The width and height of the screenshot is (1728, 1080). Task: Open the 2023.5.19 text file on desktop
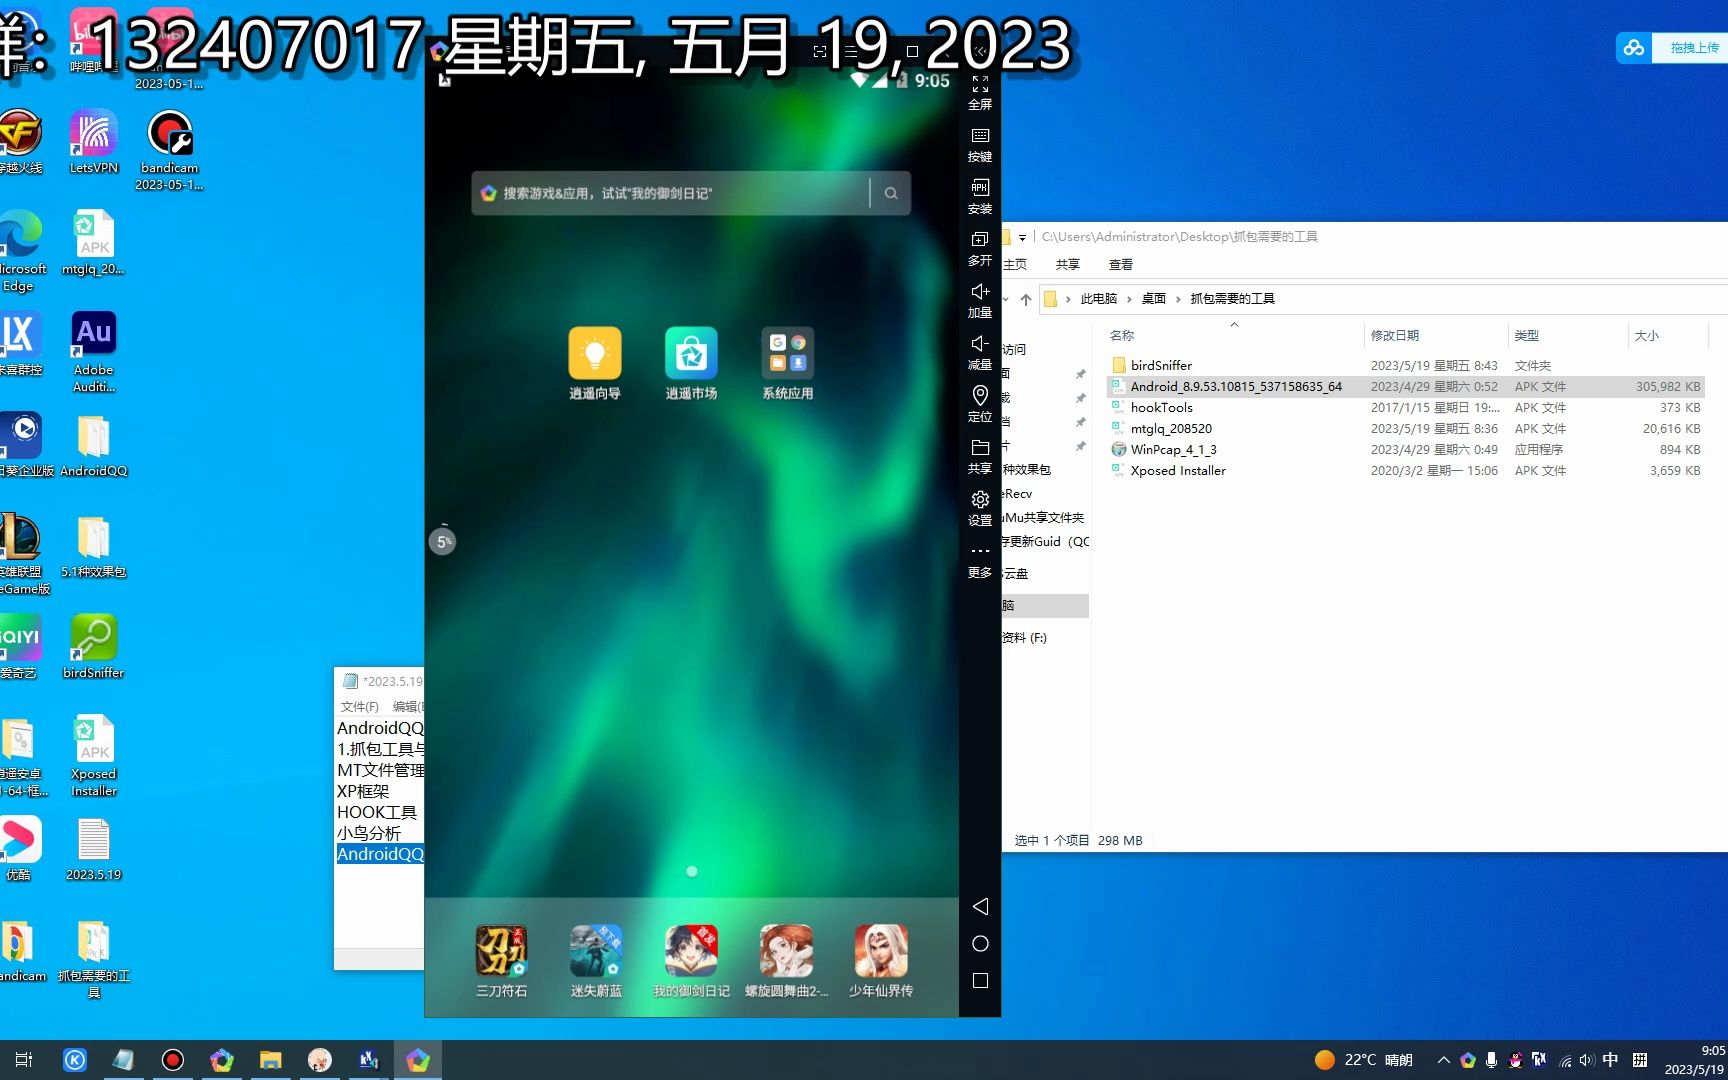(93, 849)
